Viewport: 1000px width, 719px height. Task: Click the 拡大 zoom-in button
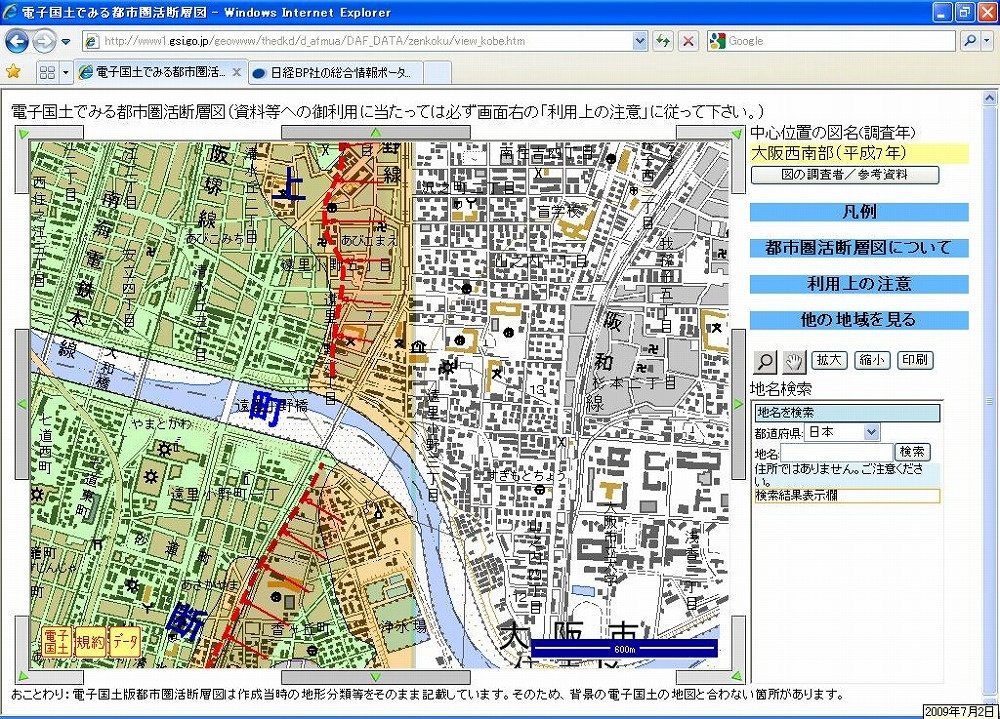coord(829,361)
